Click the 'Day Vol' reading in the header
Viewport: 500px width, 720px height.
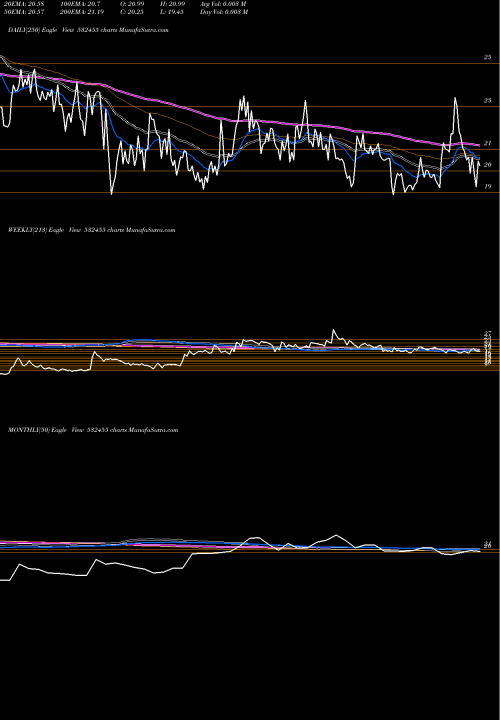point(224,12)
